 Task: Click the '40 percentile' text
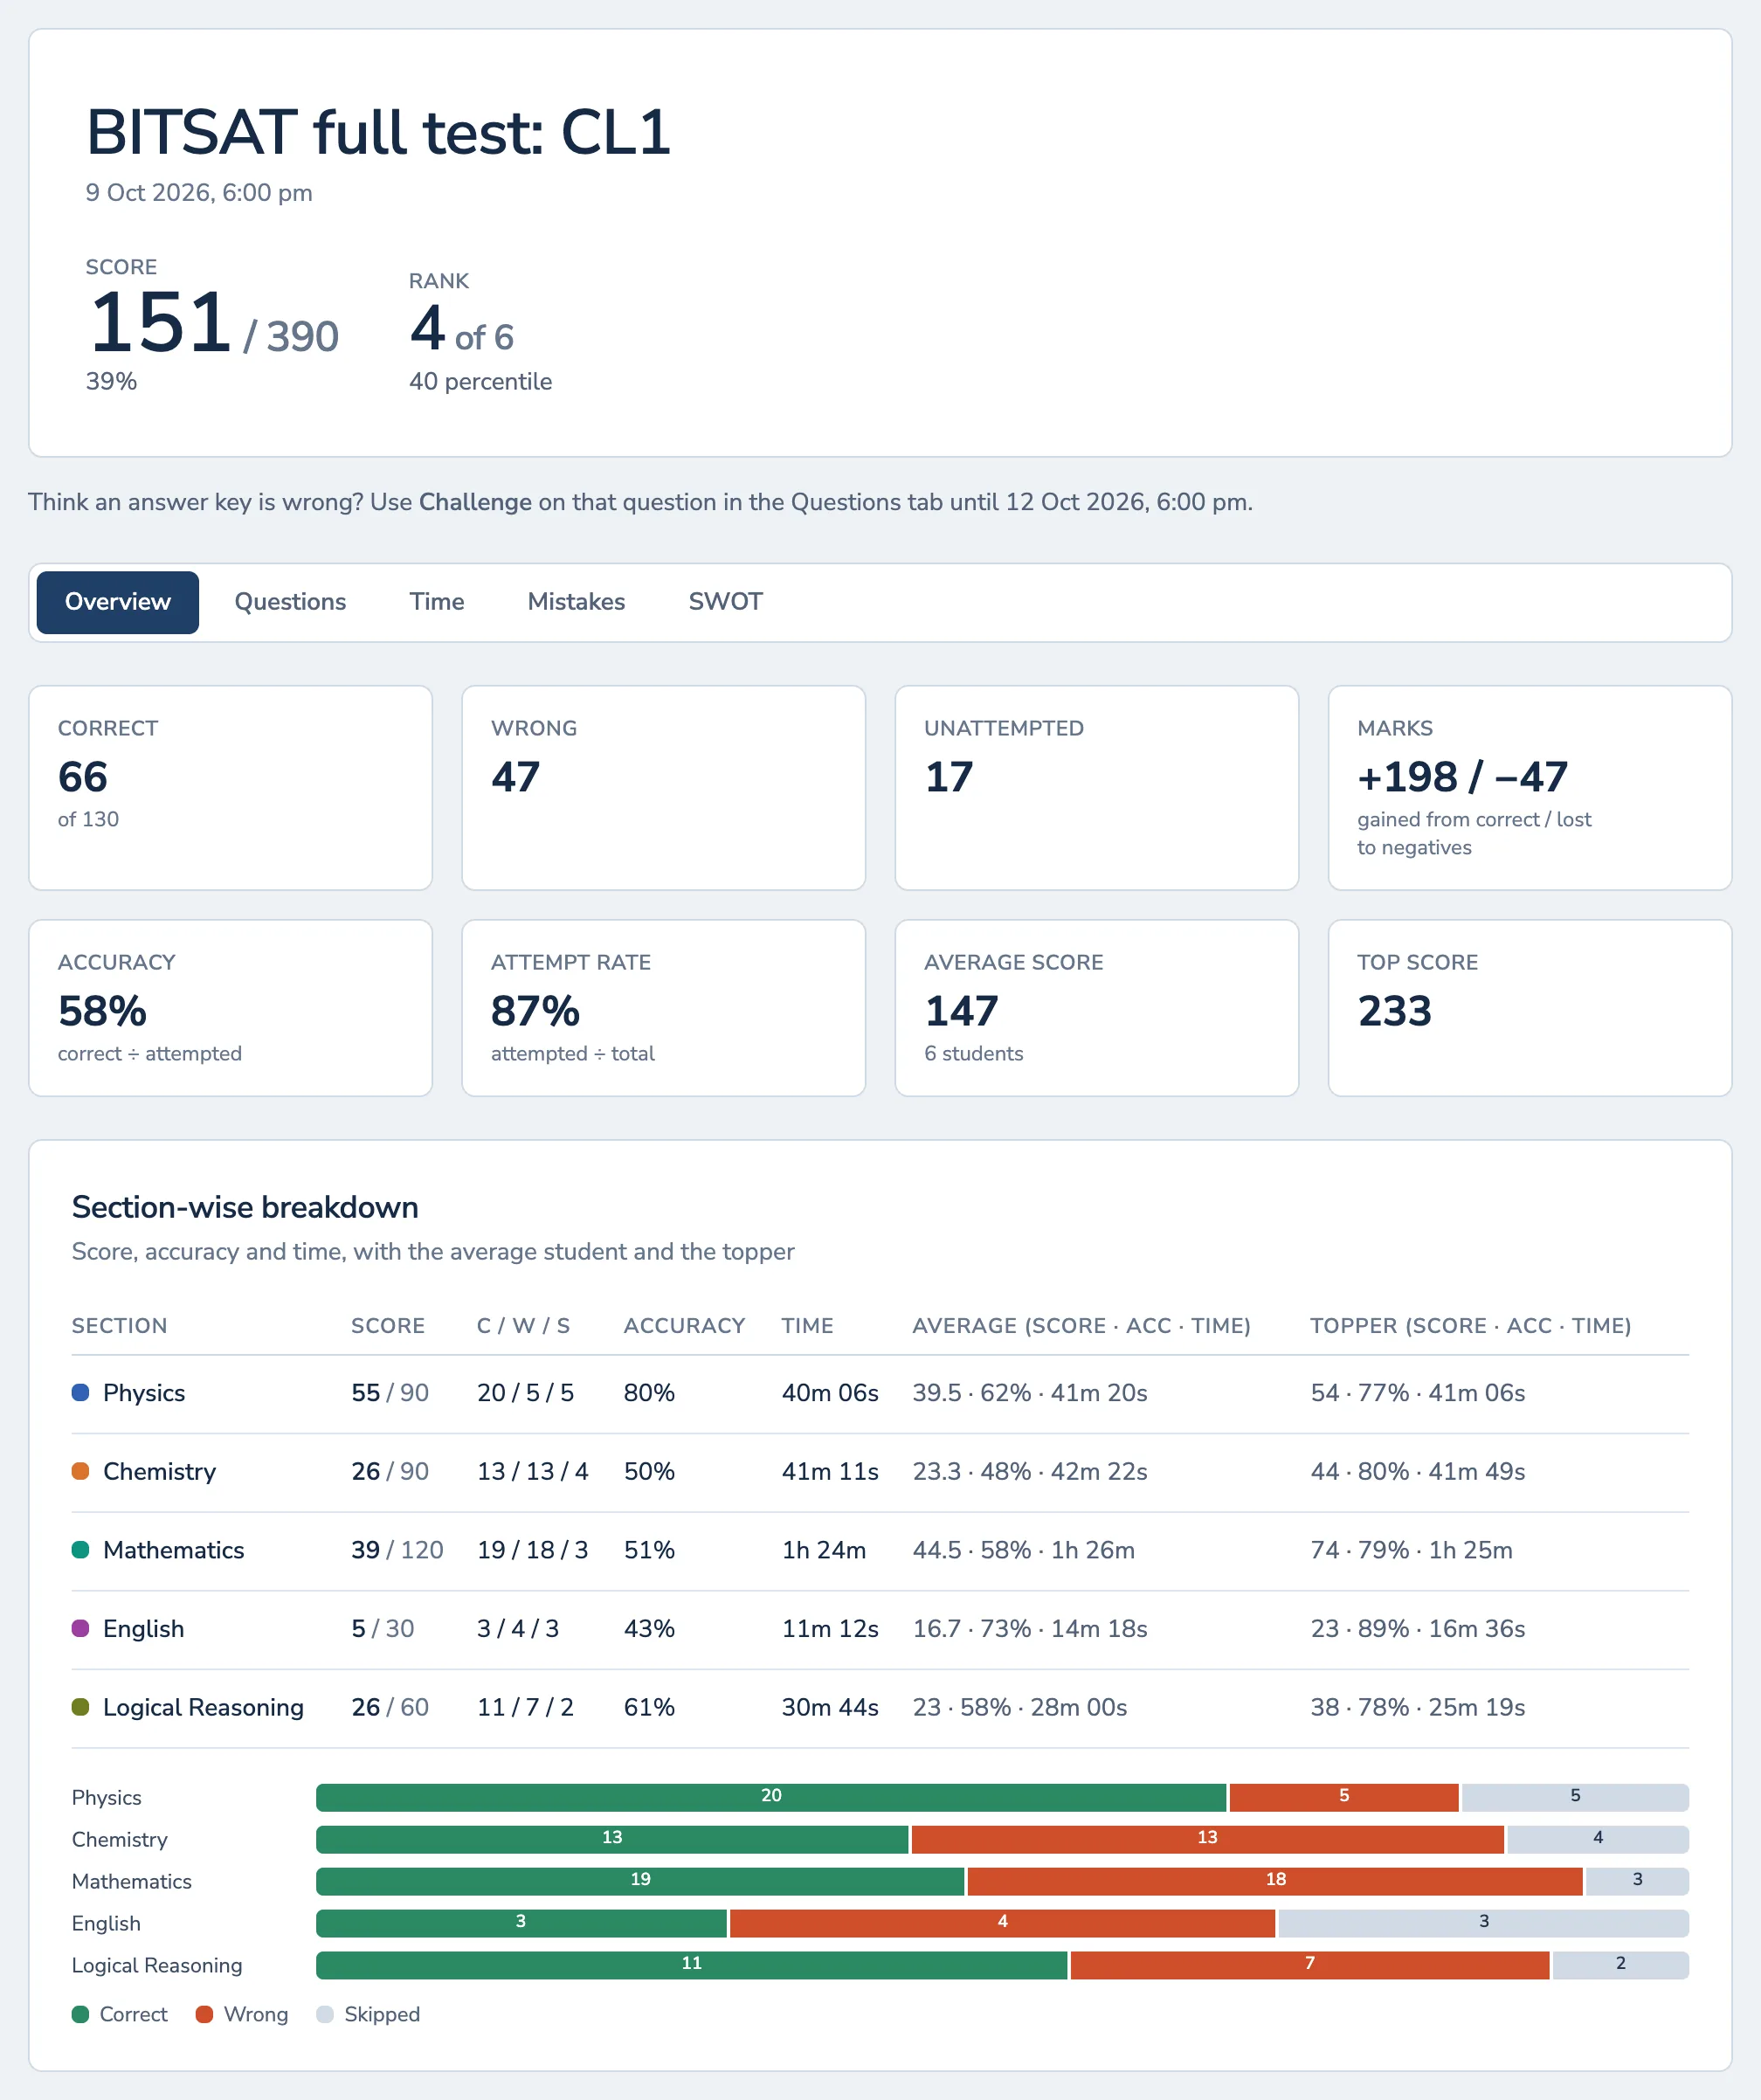(480, 381)
